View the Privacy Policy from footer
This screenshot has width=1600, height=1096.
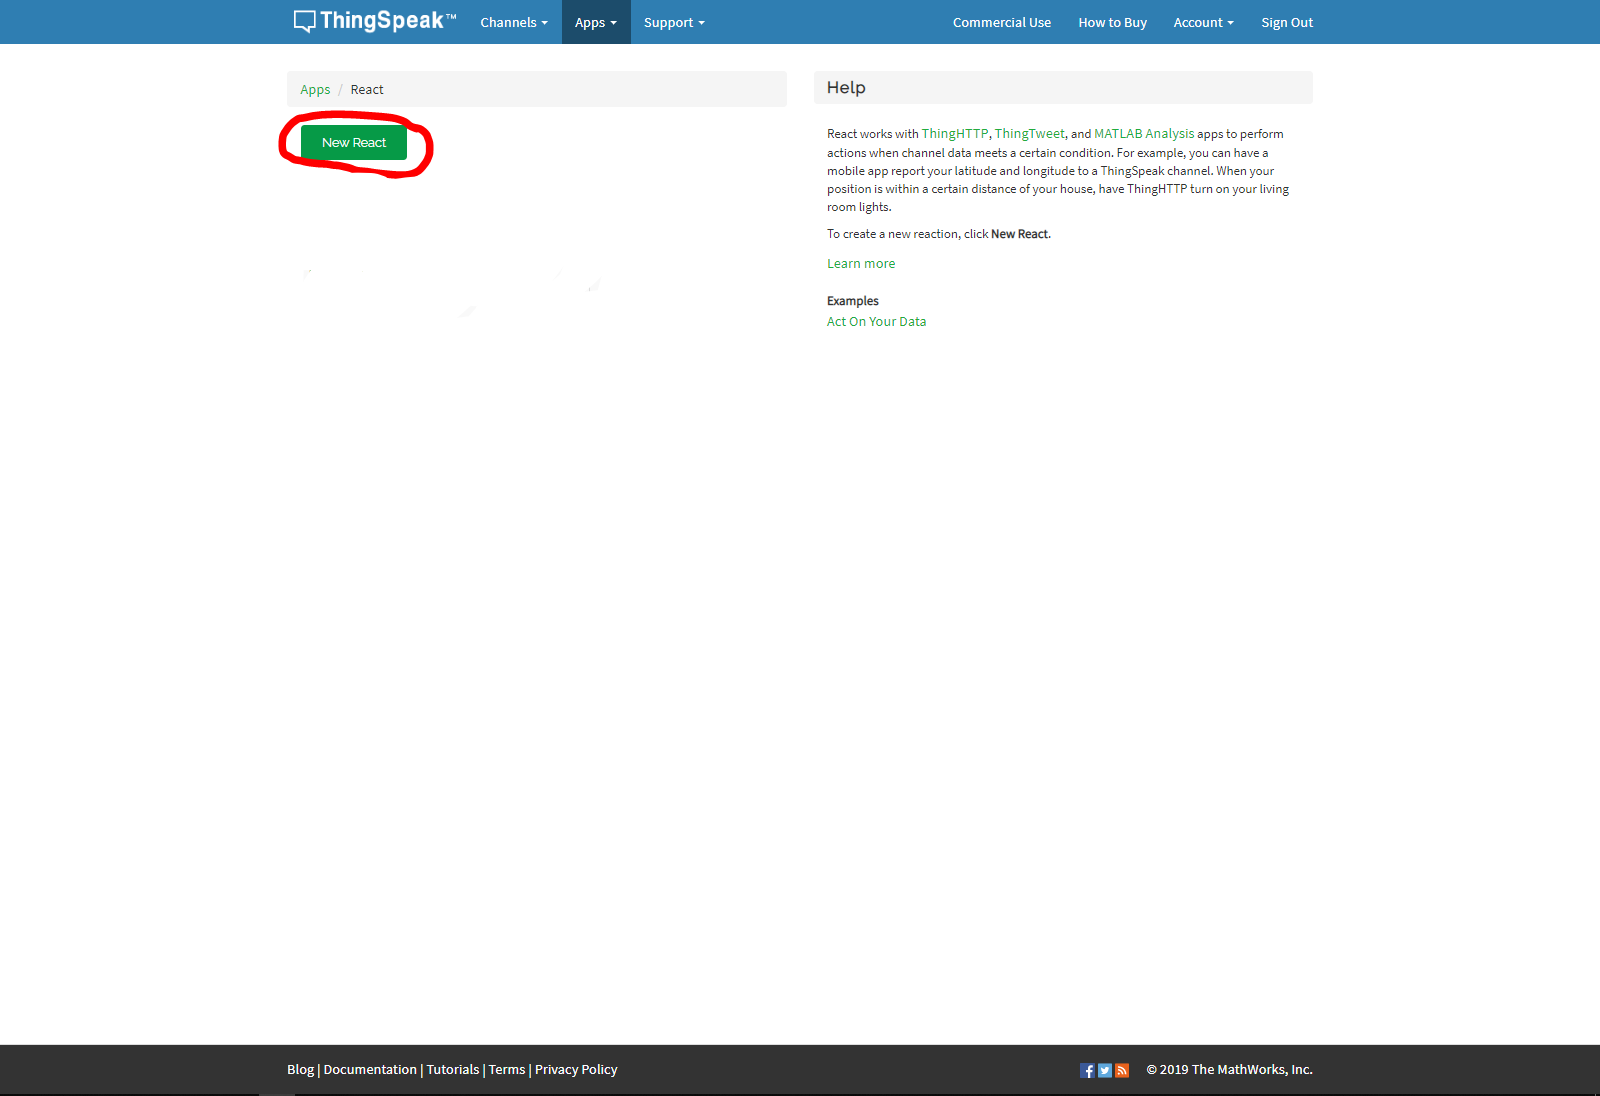click(576, 1069)
